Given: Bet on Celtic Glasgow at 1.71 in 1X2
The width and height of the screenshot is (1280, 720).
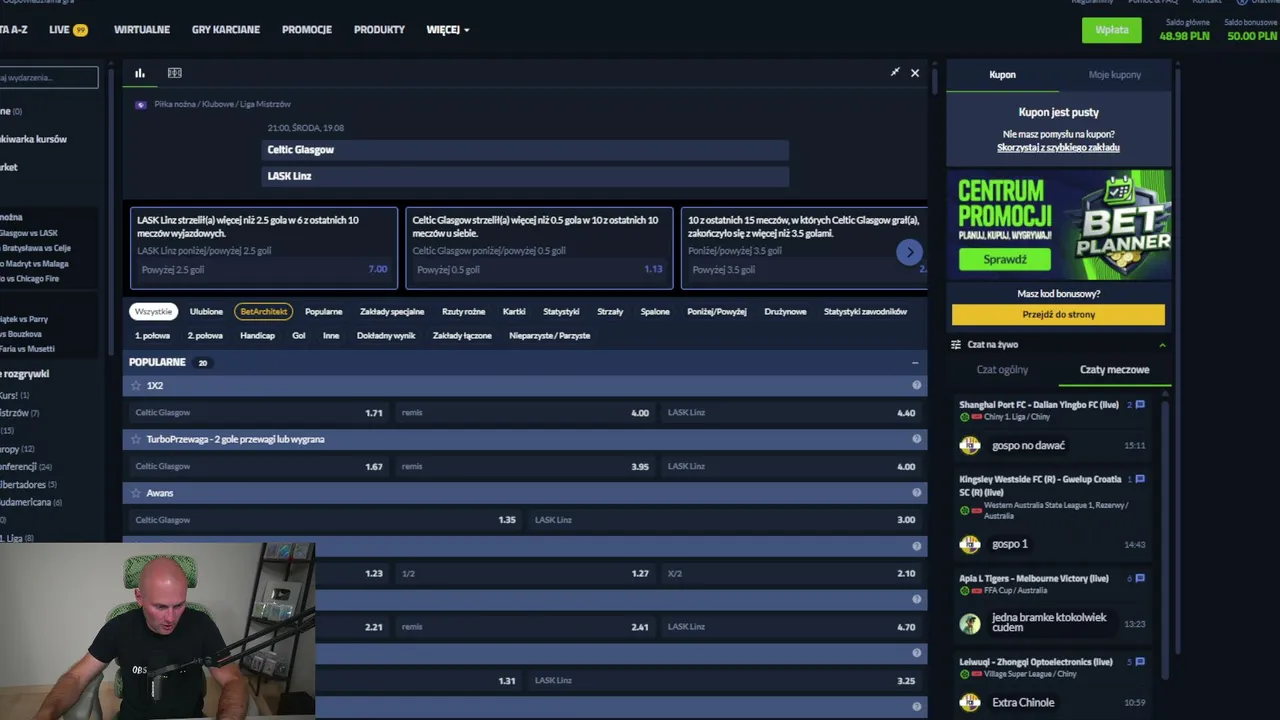Looking at the screenshot, I should click(x=259, y=413).
